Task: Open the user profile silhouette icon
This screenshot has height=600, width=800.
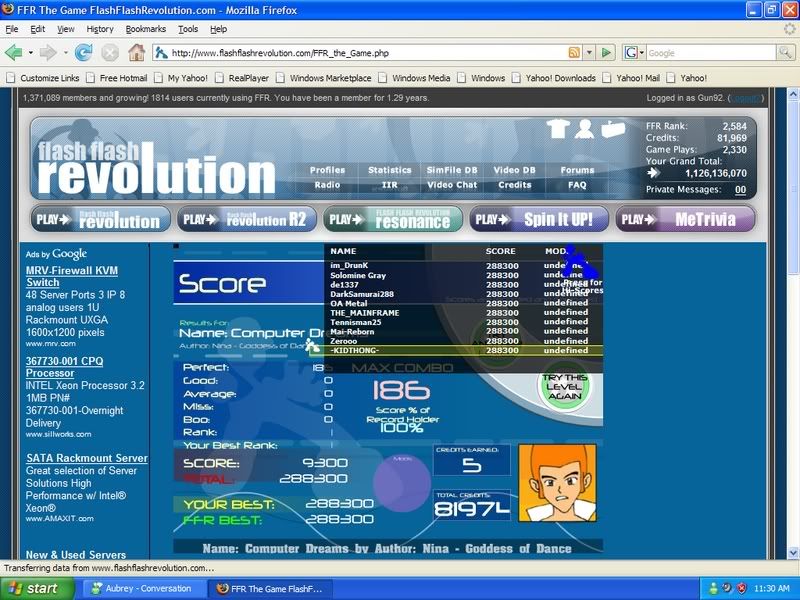Action: point(584,128)
